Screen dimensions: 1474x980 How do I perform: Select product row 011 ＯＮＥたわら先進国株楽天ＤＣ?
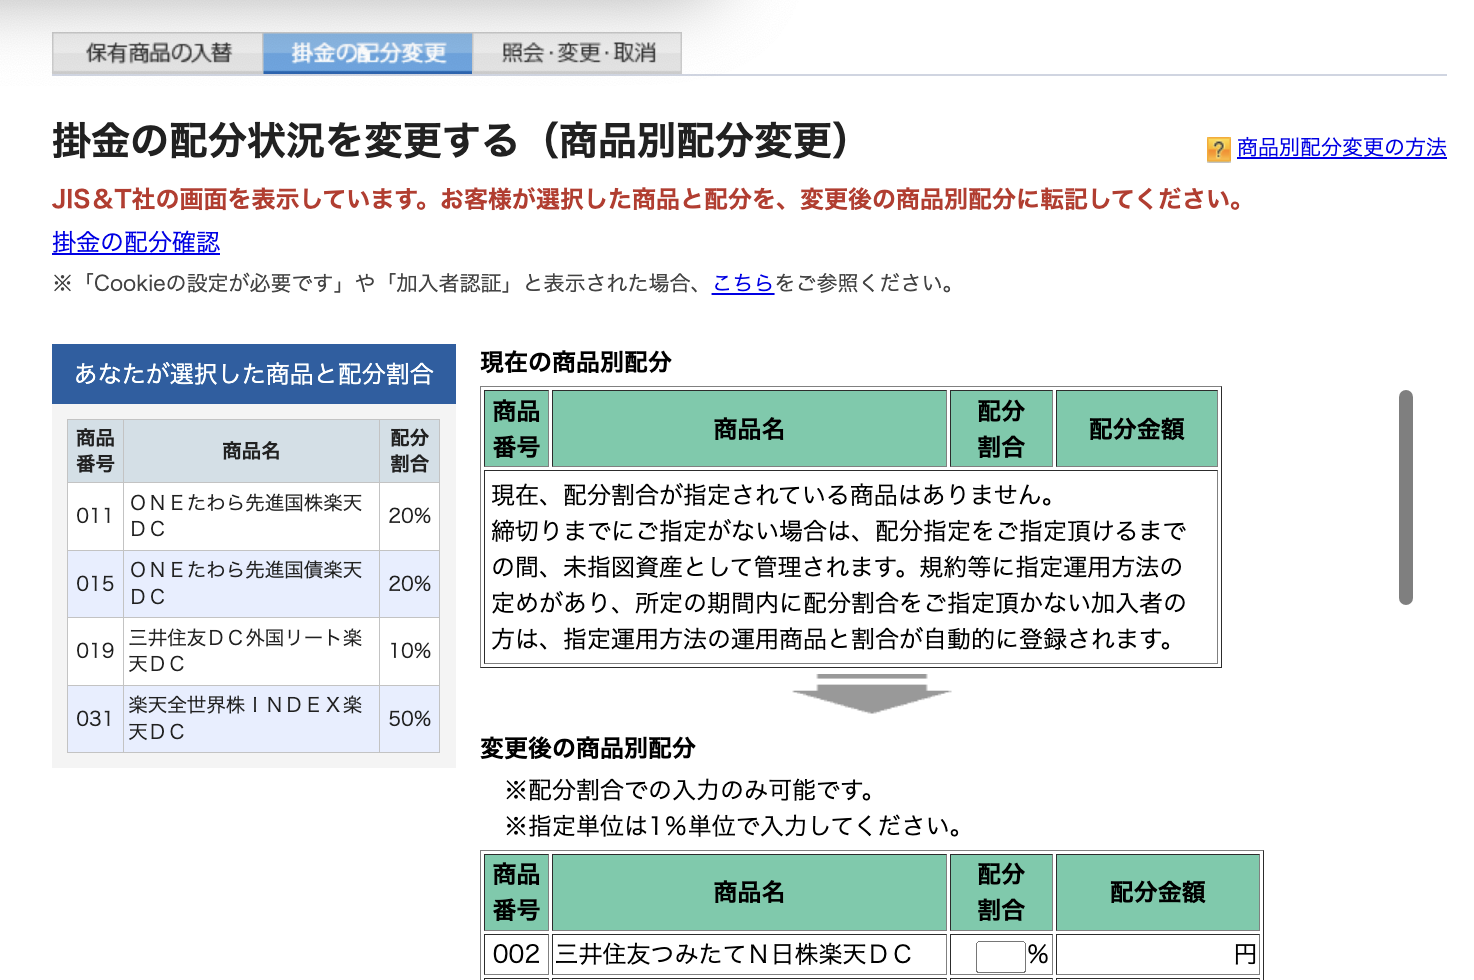(250, 516)
